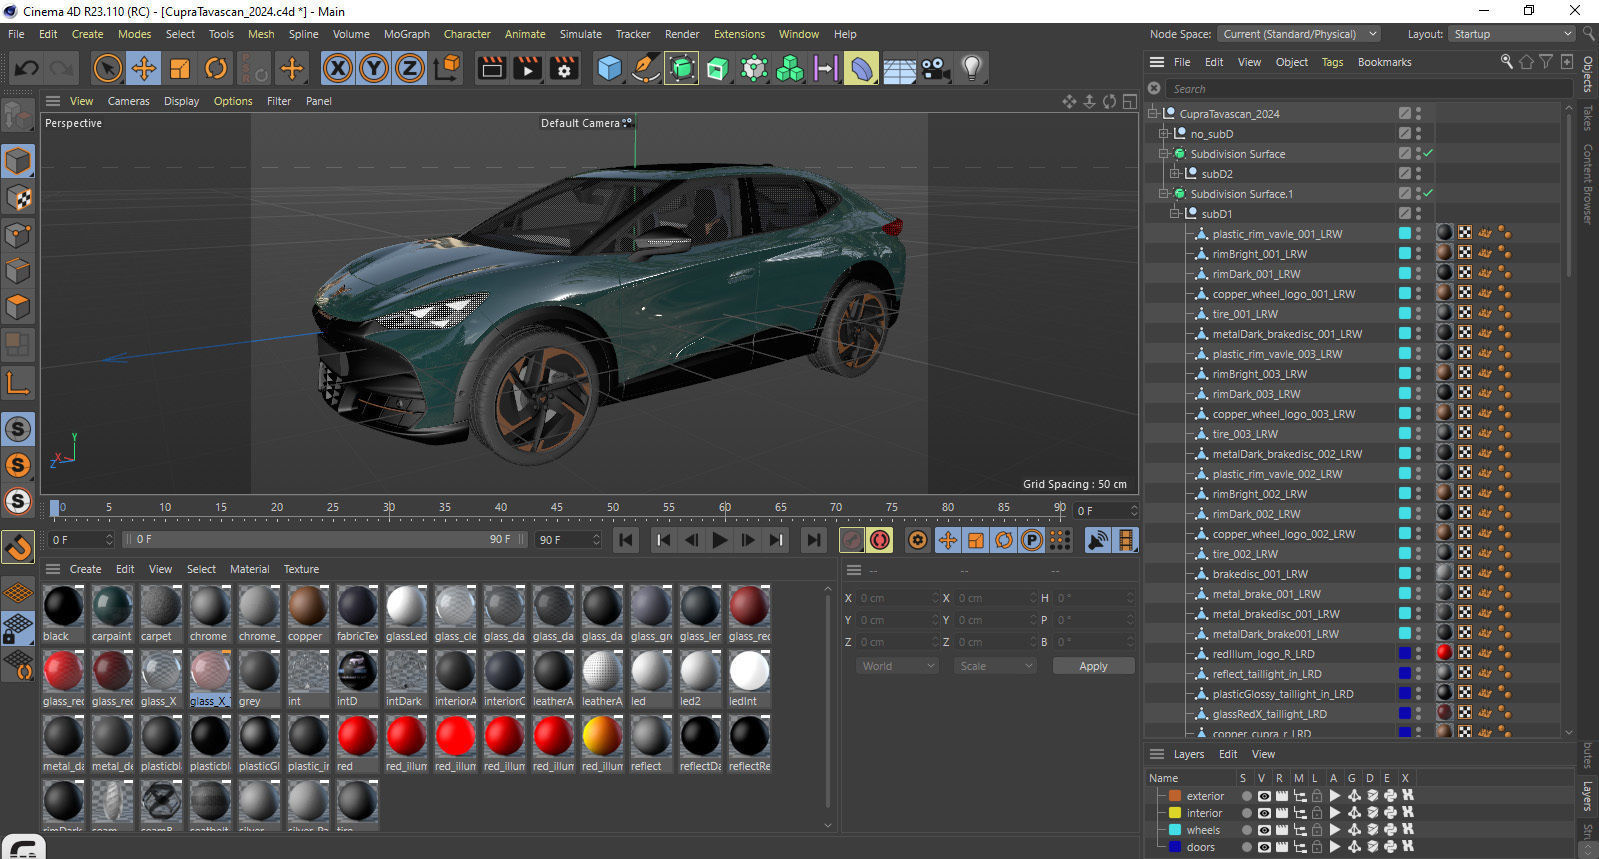Open the MoGraph cloner icon

click(x=790, y=68)
